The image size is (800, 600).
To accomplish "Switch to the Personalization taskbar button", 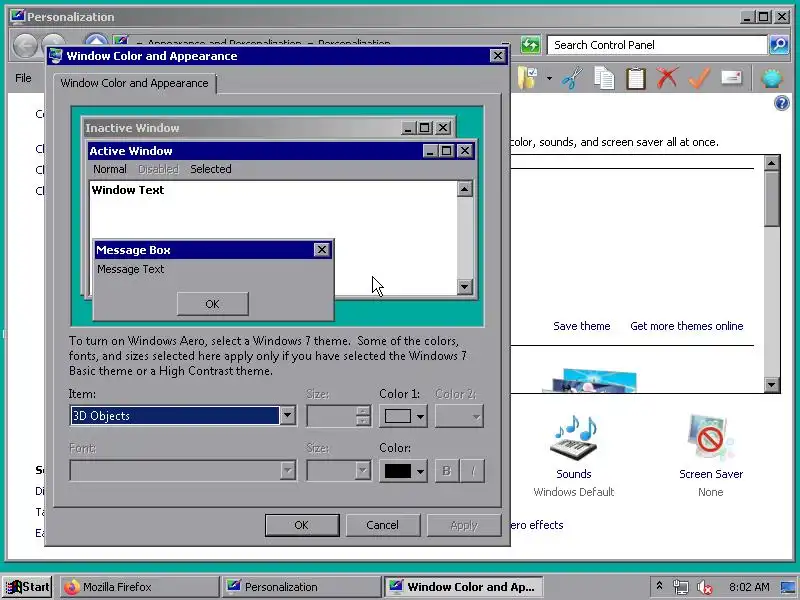I will tap(301, 587).
